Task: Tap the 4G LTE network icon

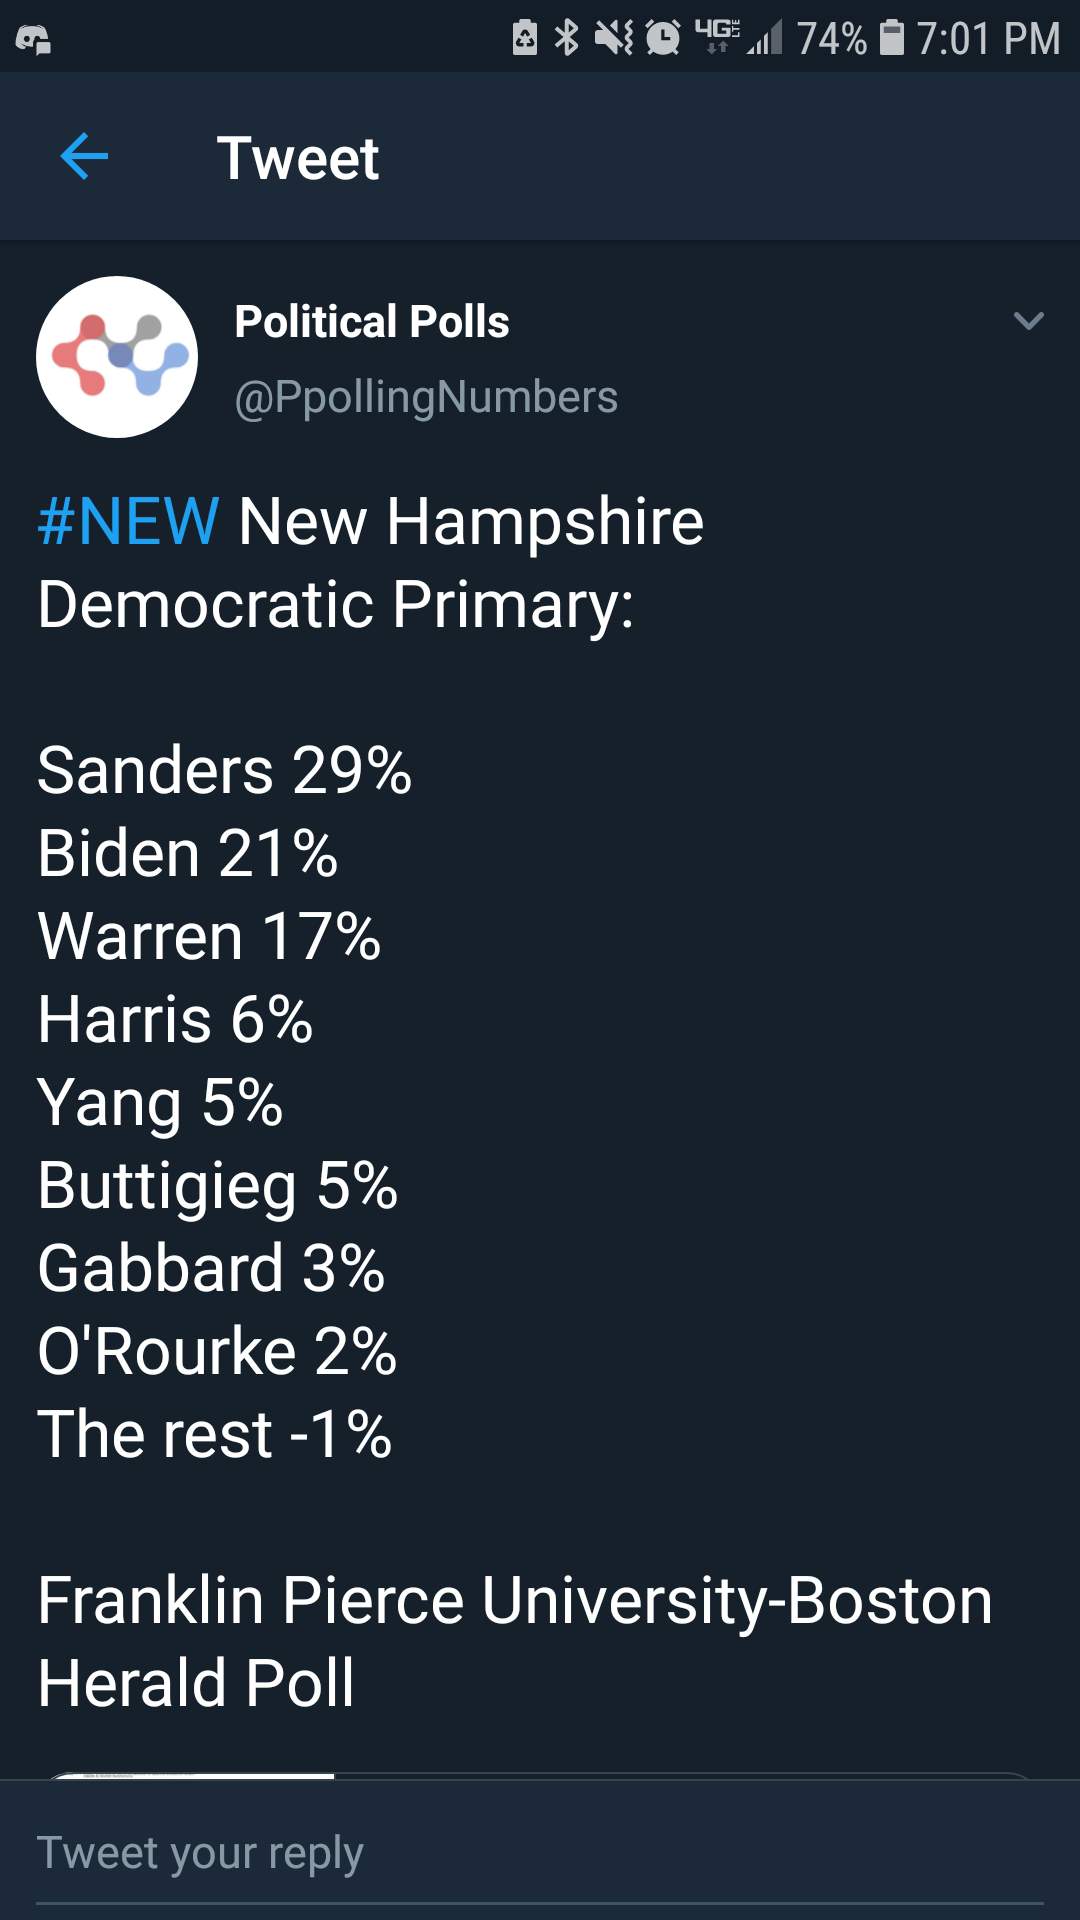Action: (x=717, y=35)
